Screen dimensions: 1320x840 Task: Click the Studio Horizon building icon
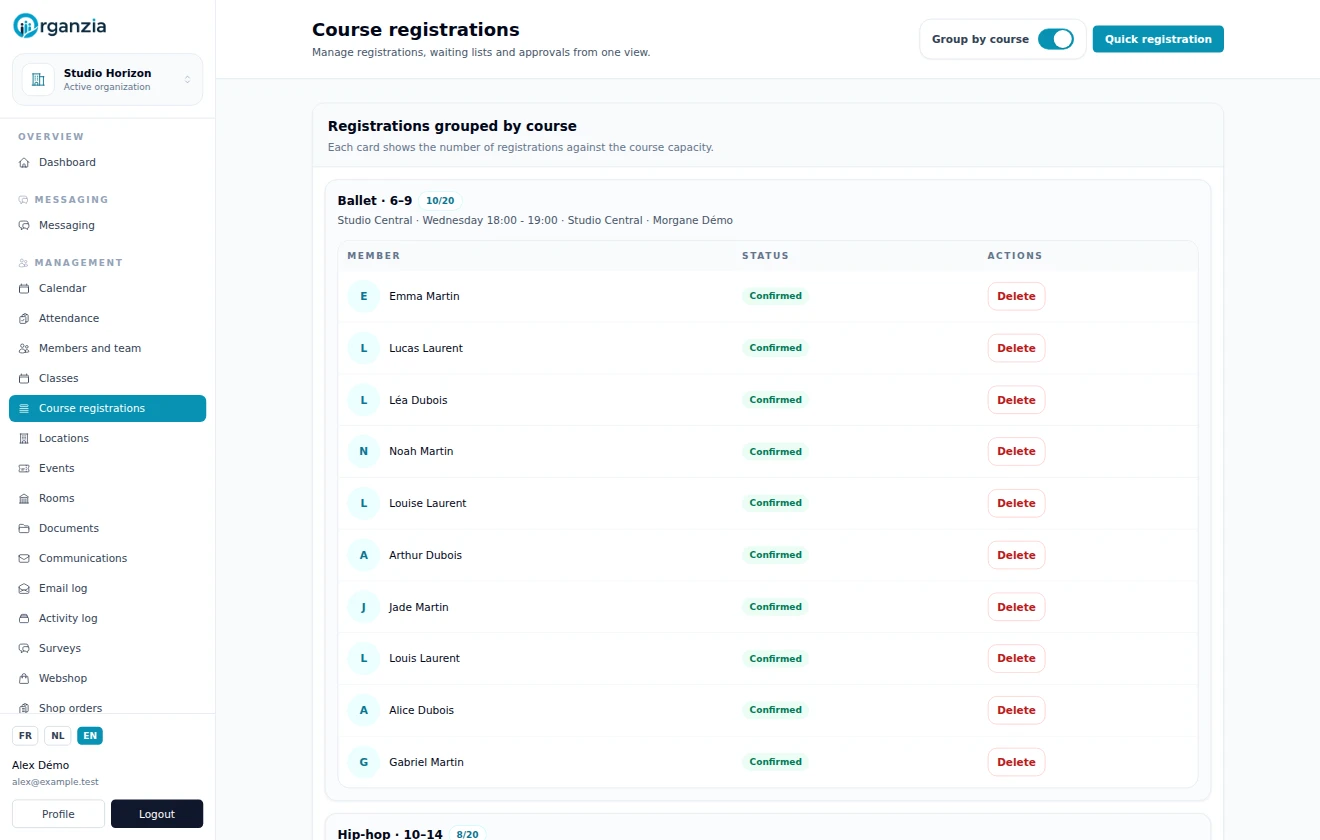point(38,80)
